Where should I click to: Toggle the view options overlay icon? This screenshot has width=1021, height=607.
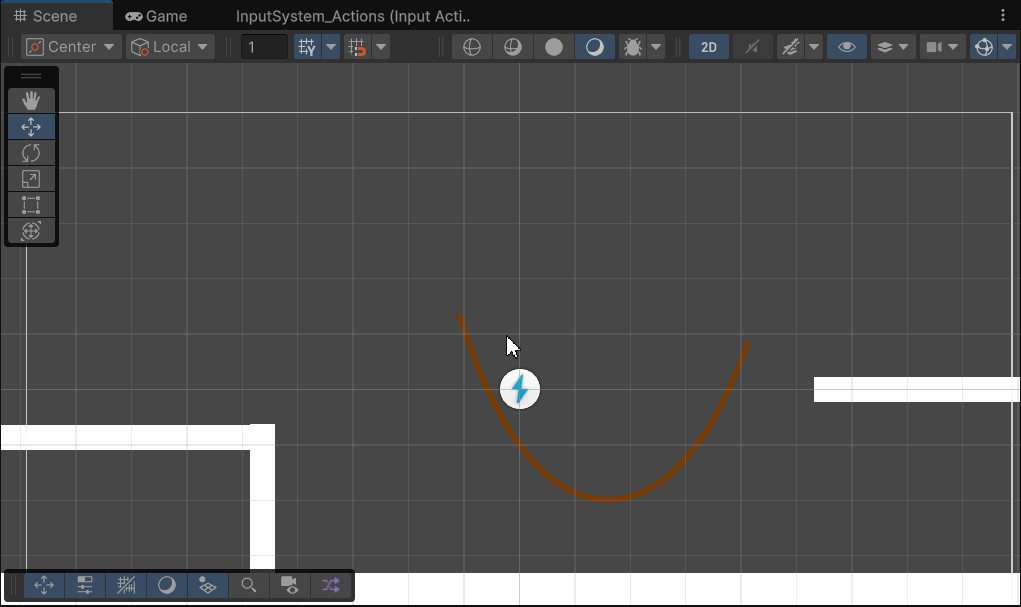pyautogui.click(x=208, y=585)
